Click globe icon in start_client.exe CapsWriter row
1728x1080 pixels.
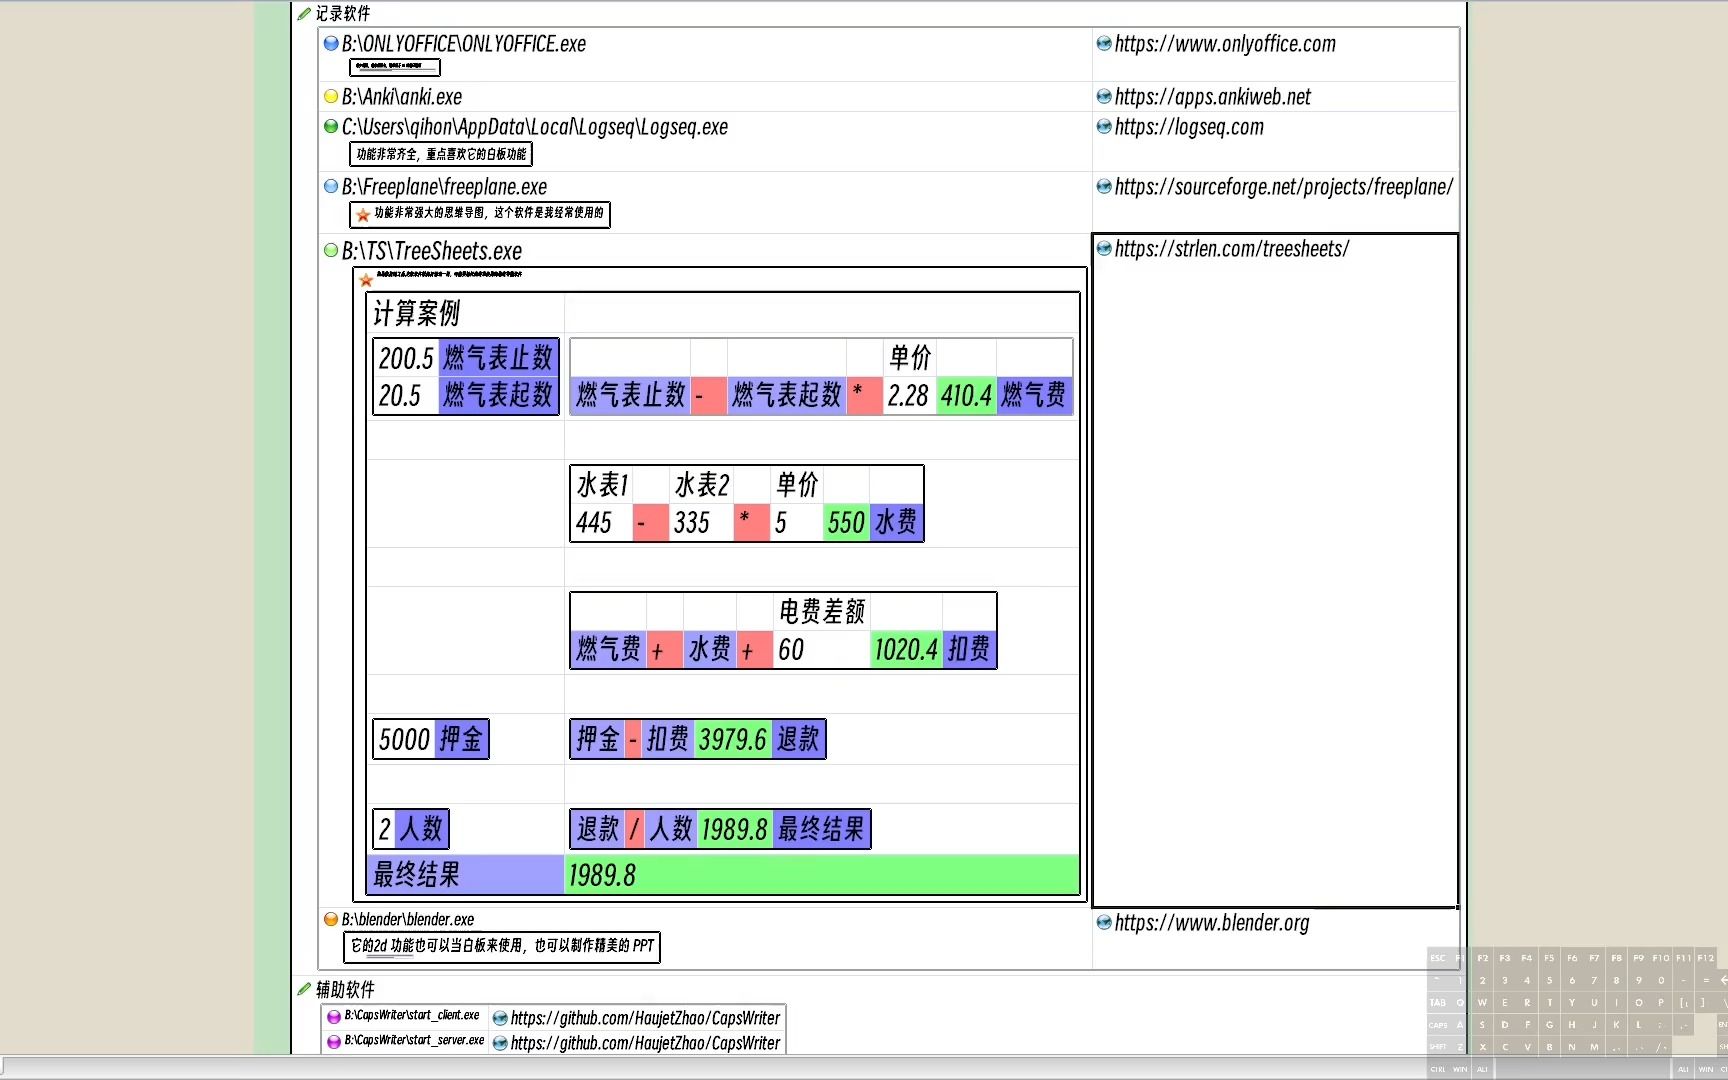500,1018
